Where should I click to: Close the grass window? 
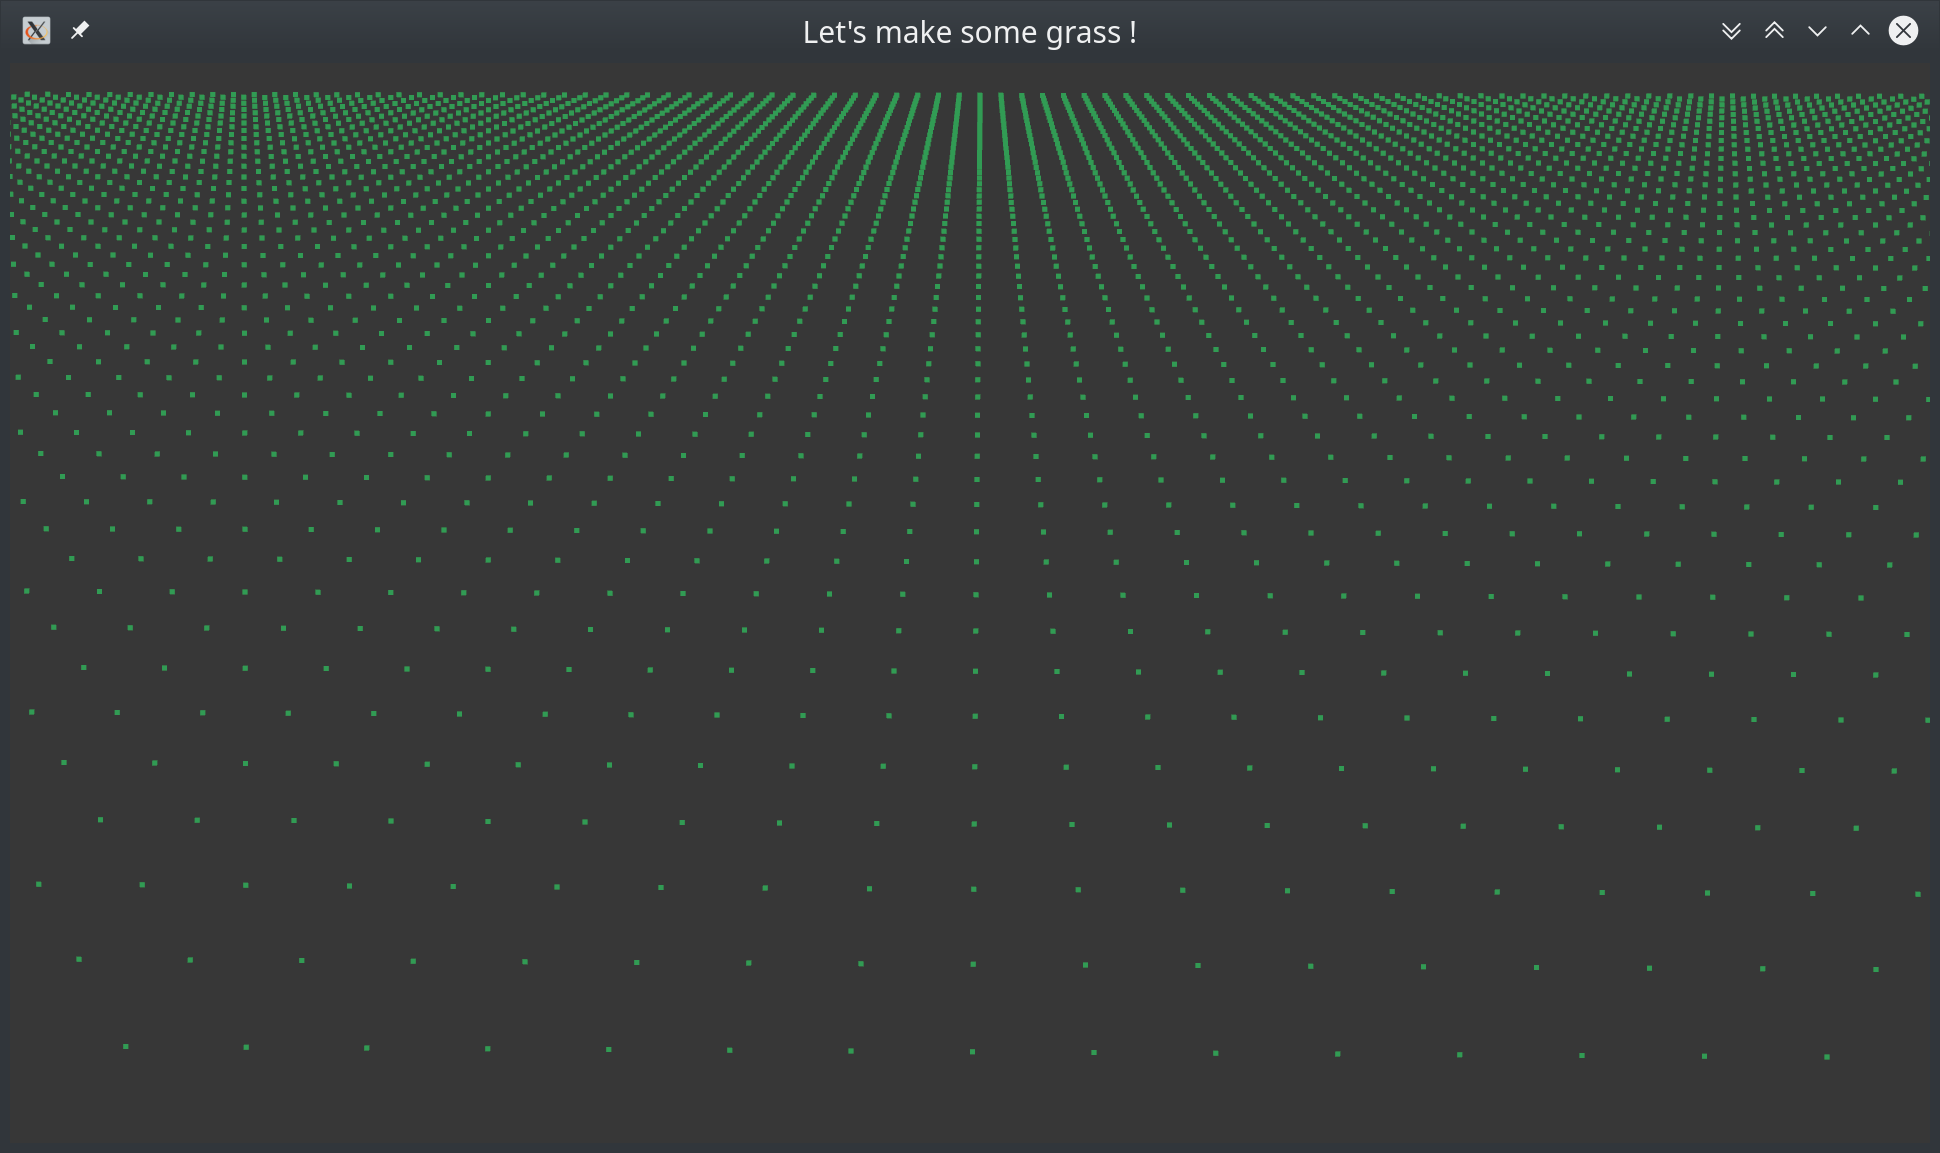click(x=1903, y=31)
